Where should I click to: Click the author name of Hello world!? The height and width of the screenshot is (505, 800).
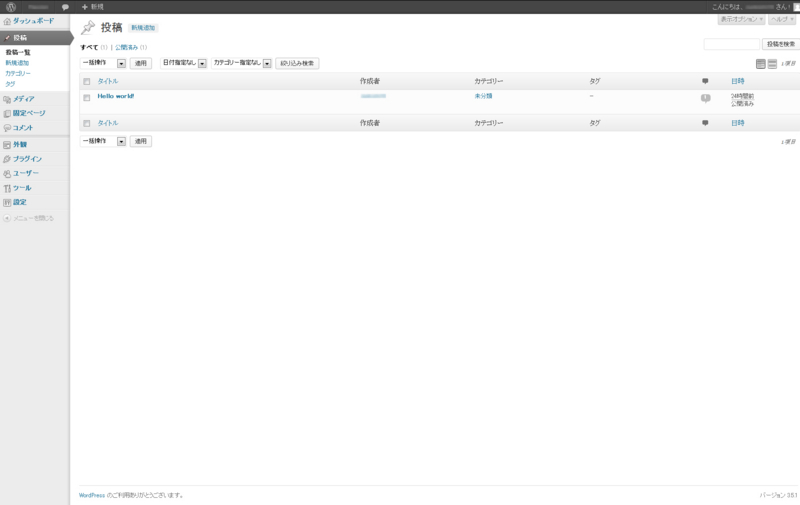[x=373, y=96]
